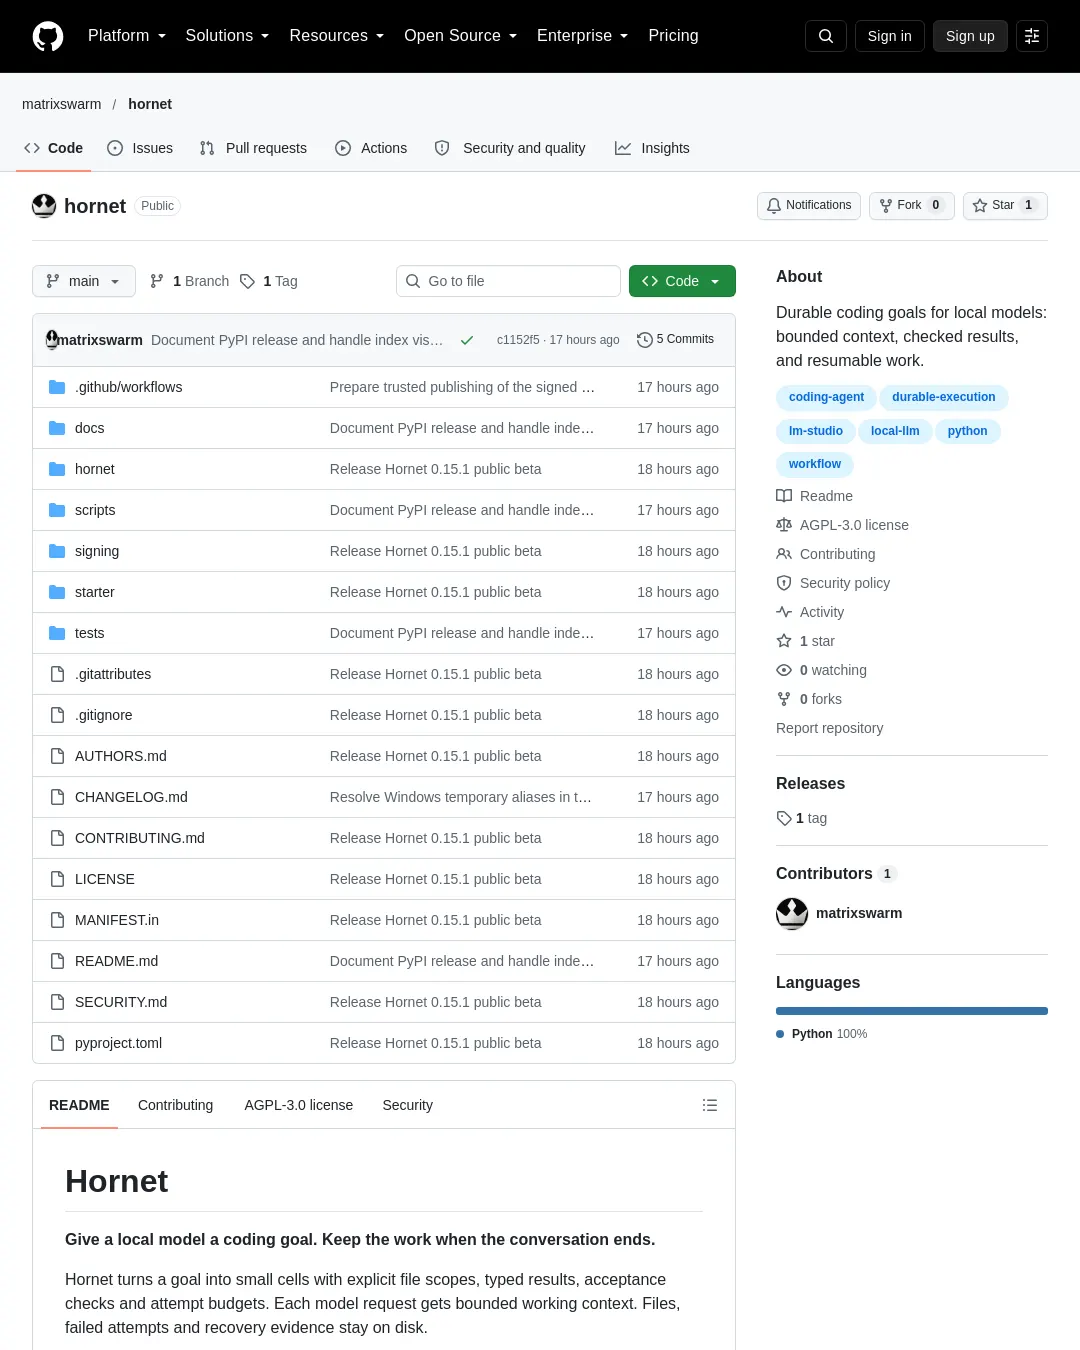The image size is (1080, 1350).
Task: Open the main branch selector dropdown
Action: (x=84, y=281)
